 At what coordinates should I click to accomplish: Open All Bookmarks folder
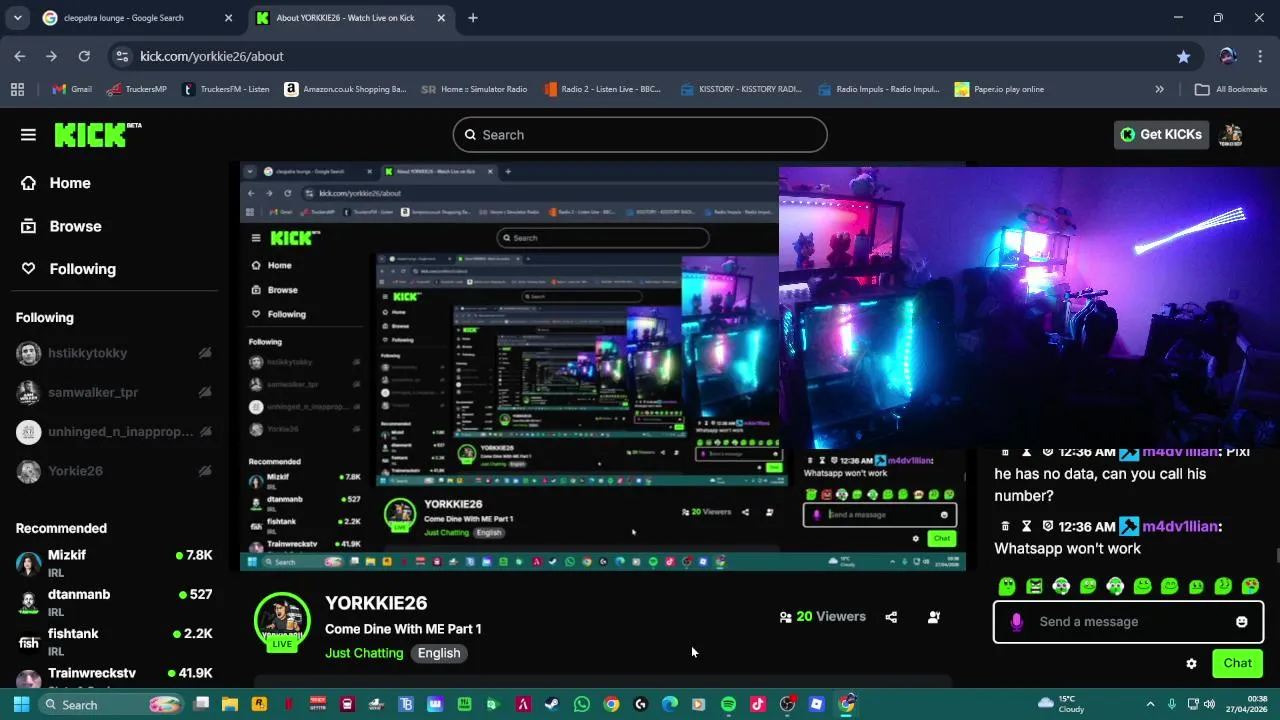[x=1231, y=89]
